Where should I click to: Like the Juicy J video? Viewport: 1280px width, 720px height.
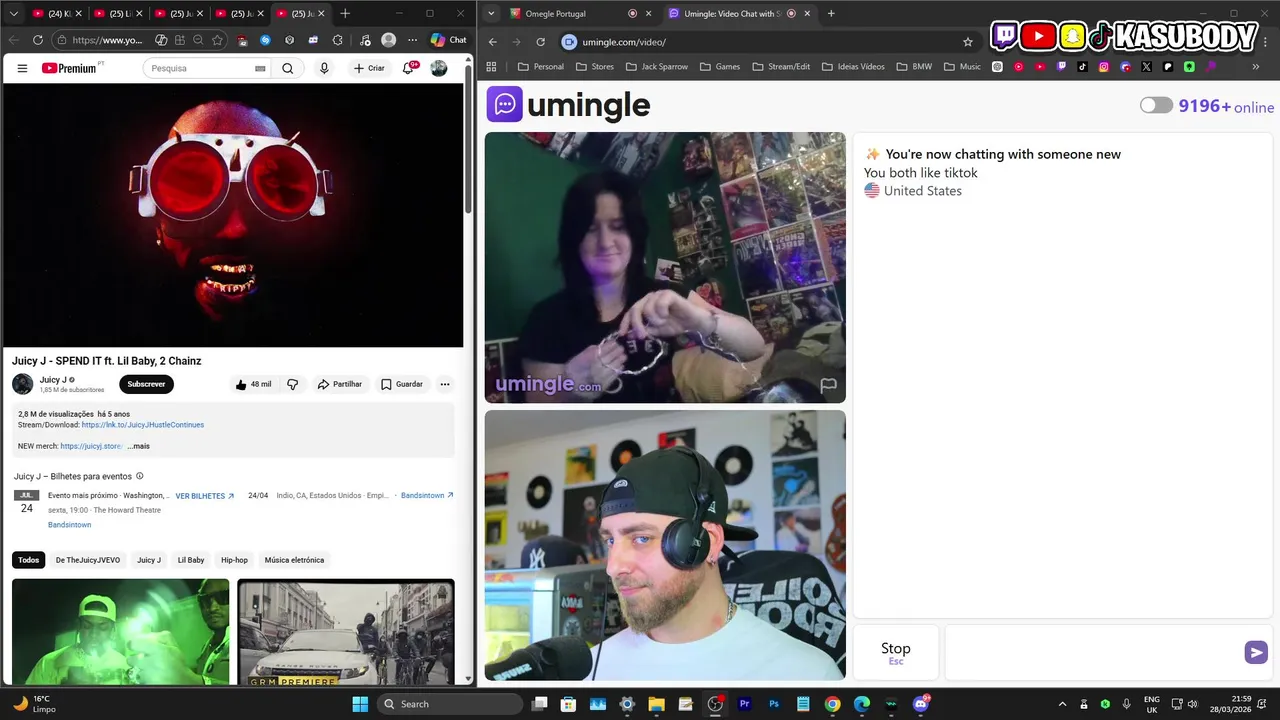coord(253,384)
